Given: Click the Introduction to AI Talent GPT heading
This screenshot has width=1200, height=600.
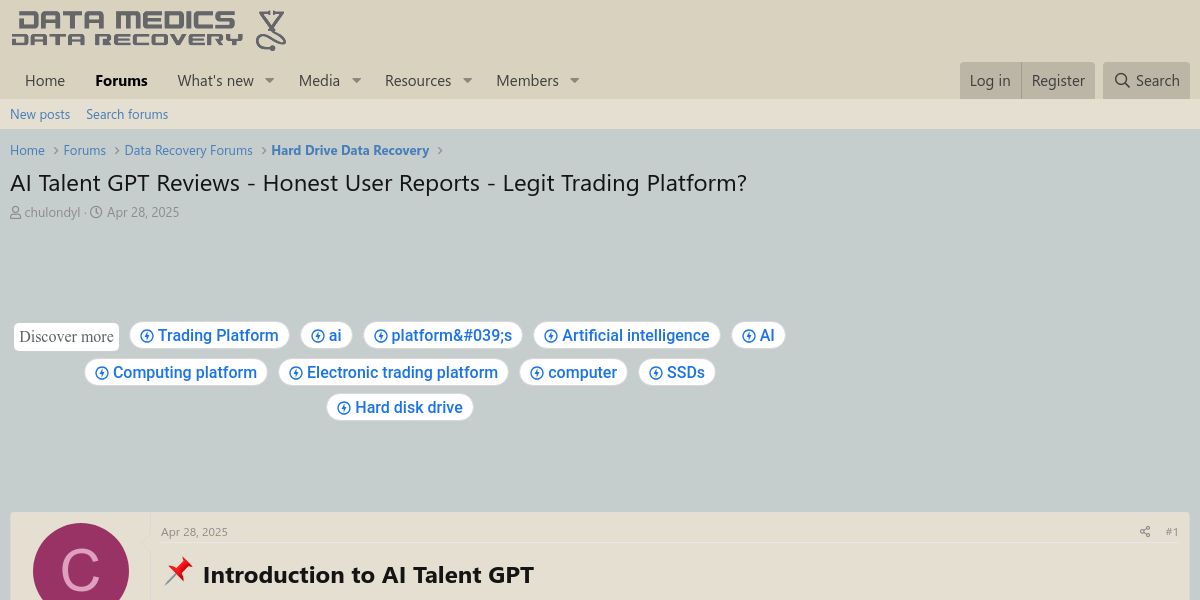Looking at the screenshot, I should click(x=368, y=575).
